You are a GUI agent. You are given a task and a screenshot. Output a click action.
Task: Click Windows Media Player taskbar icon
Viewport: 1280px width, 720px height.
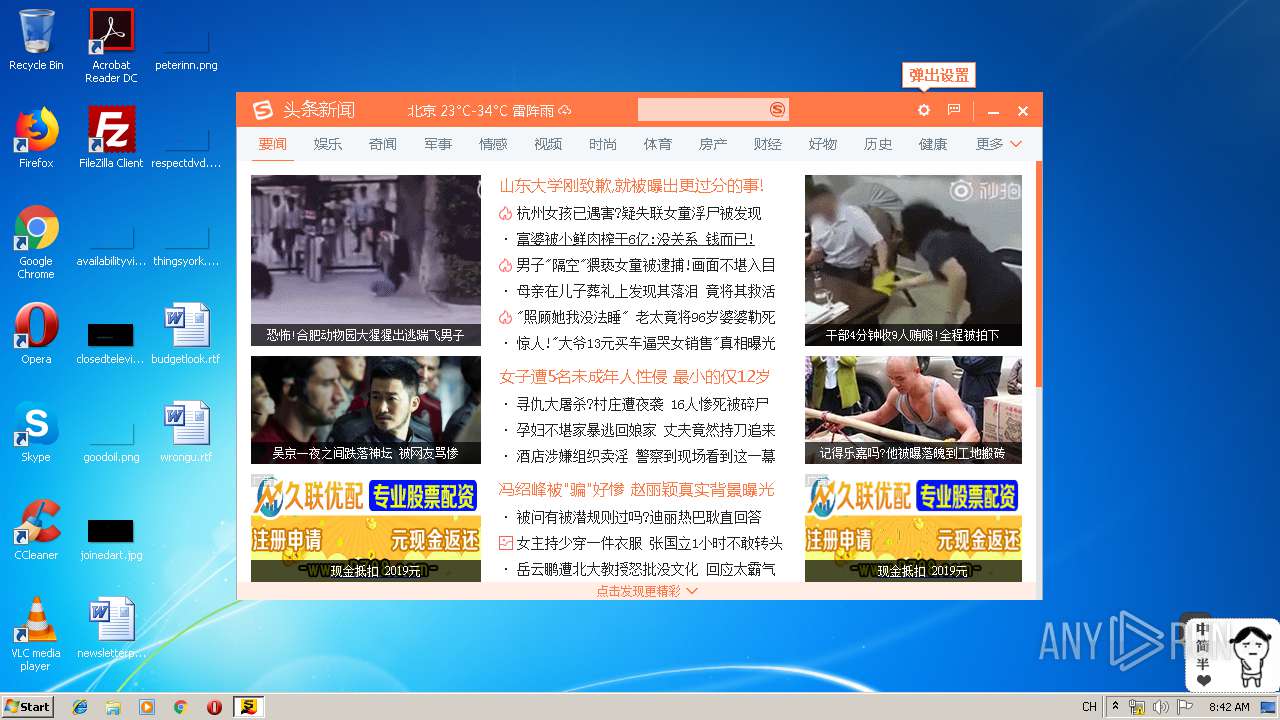pyautogui.click(x=147, y=707)
